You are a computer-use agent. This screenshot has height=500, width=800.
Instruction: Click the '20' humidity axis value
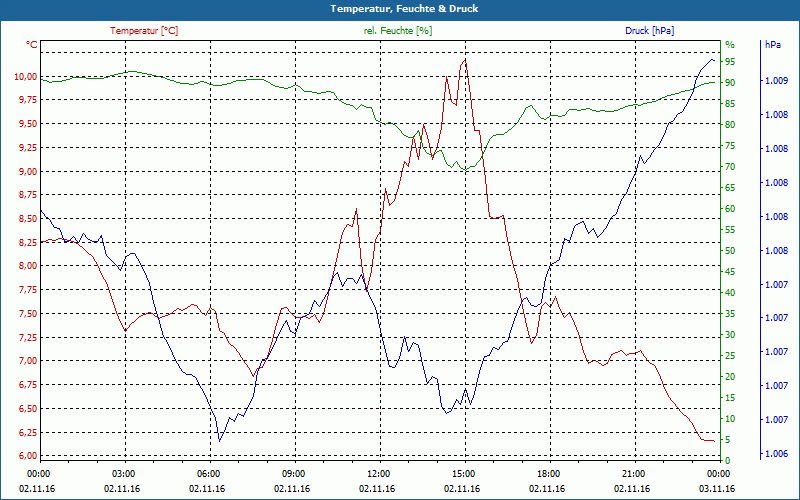tap(730, 377)
